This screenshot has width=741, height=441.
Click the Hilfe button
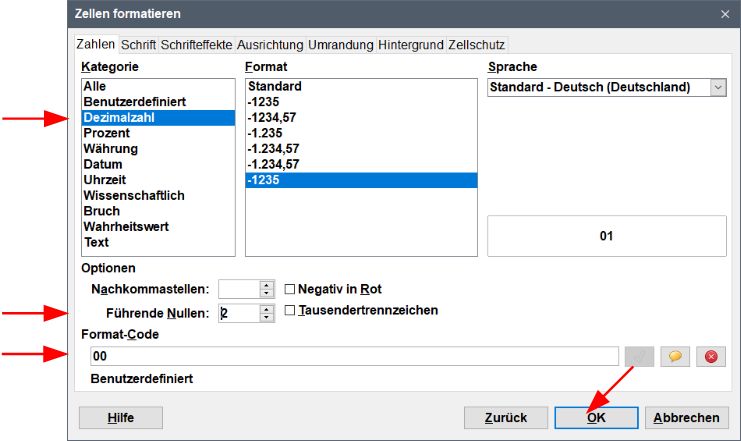pyautogui.click(x=121, y=418)
